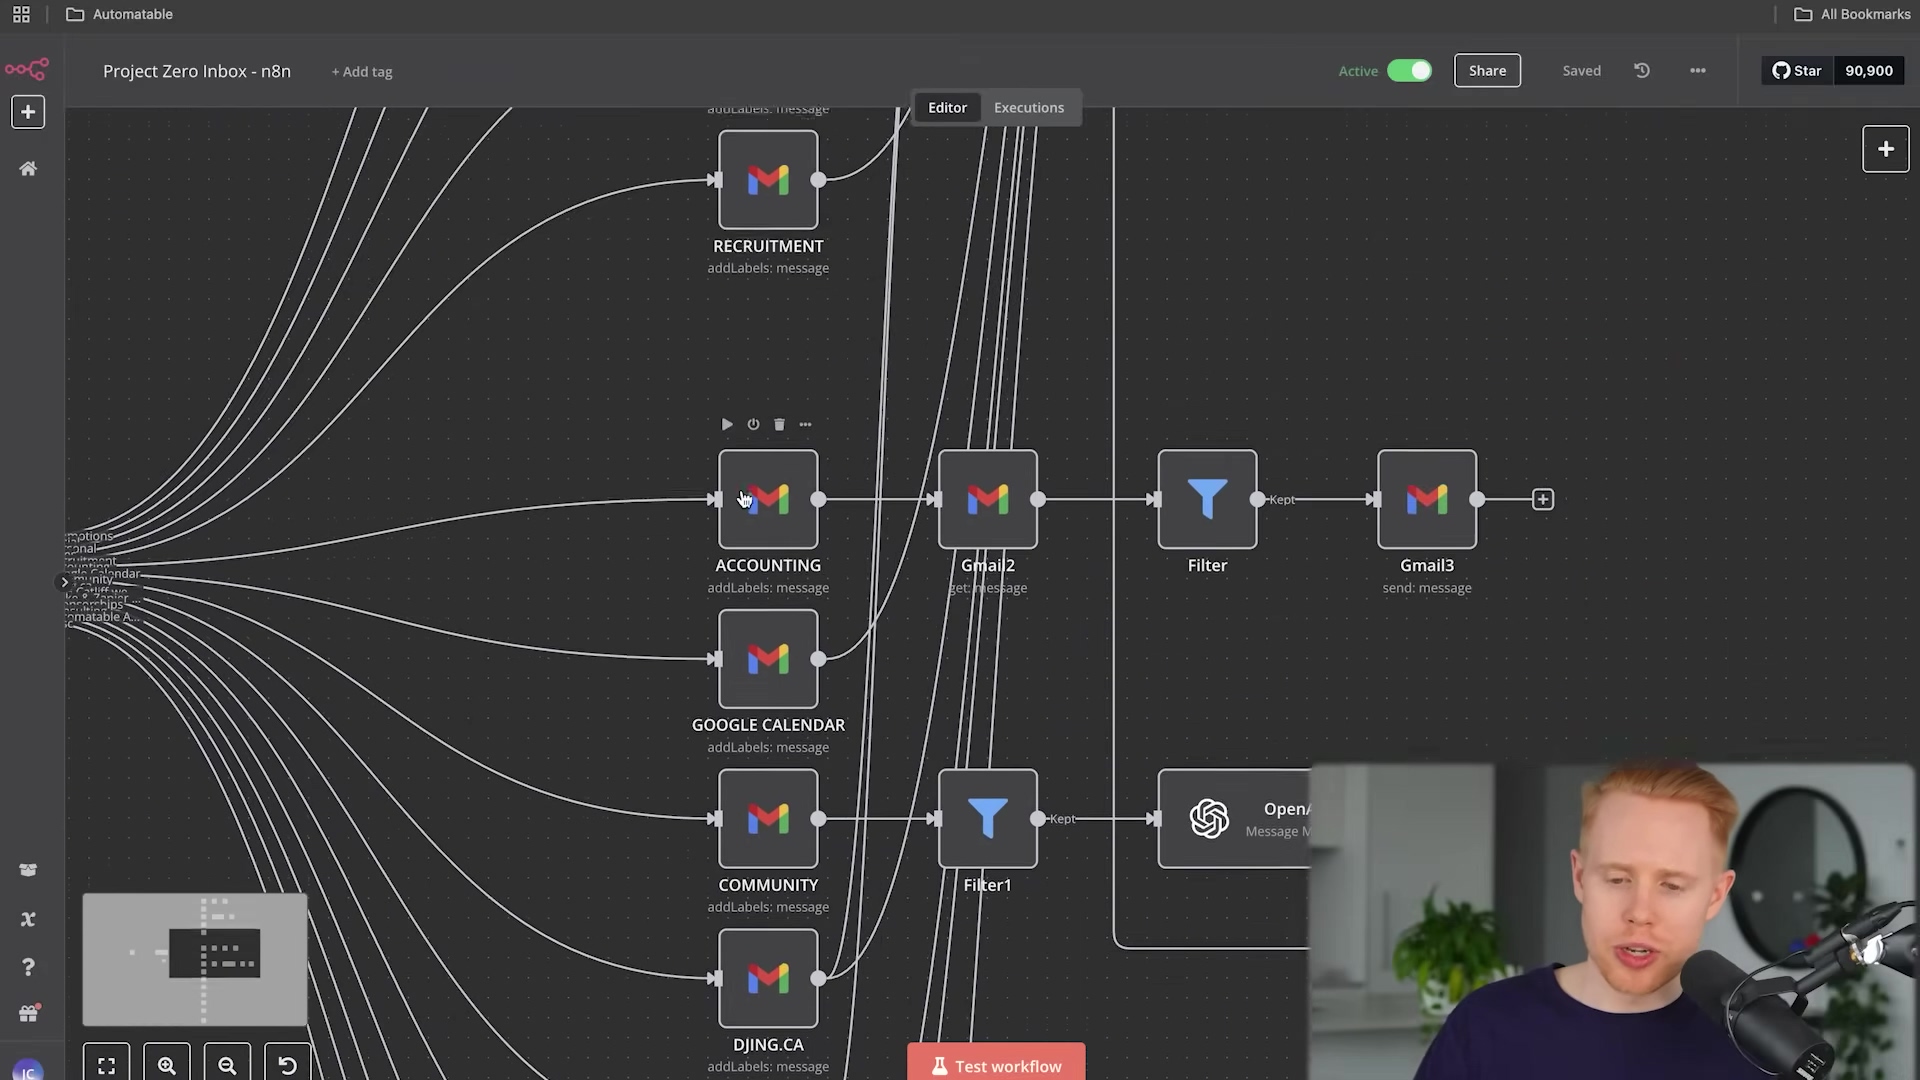Image resolution: width=1920 pixels, height=1080 pixels.
Task: Select the DJING.CA Gmail node
Action: pos(768,978)
